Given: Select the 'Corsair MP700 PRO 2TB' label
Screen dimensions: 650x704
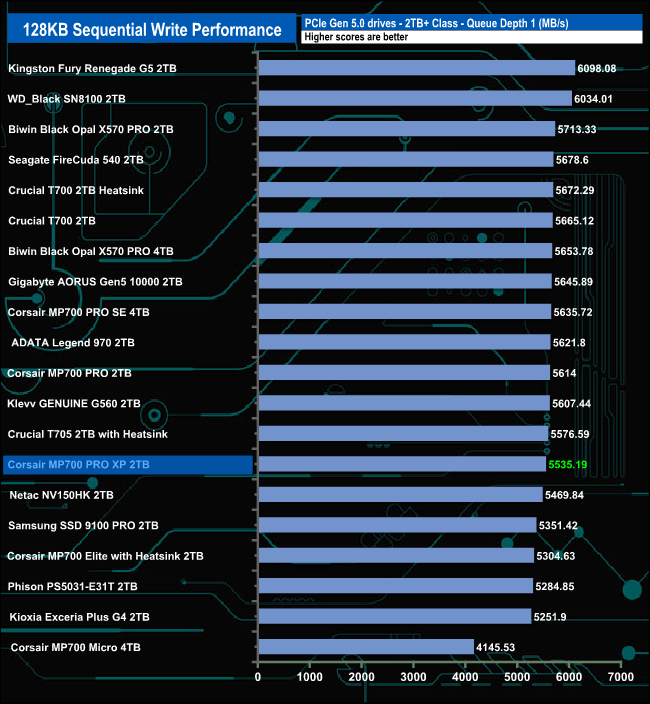Looking at the screenshot, I should point(69,374).
